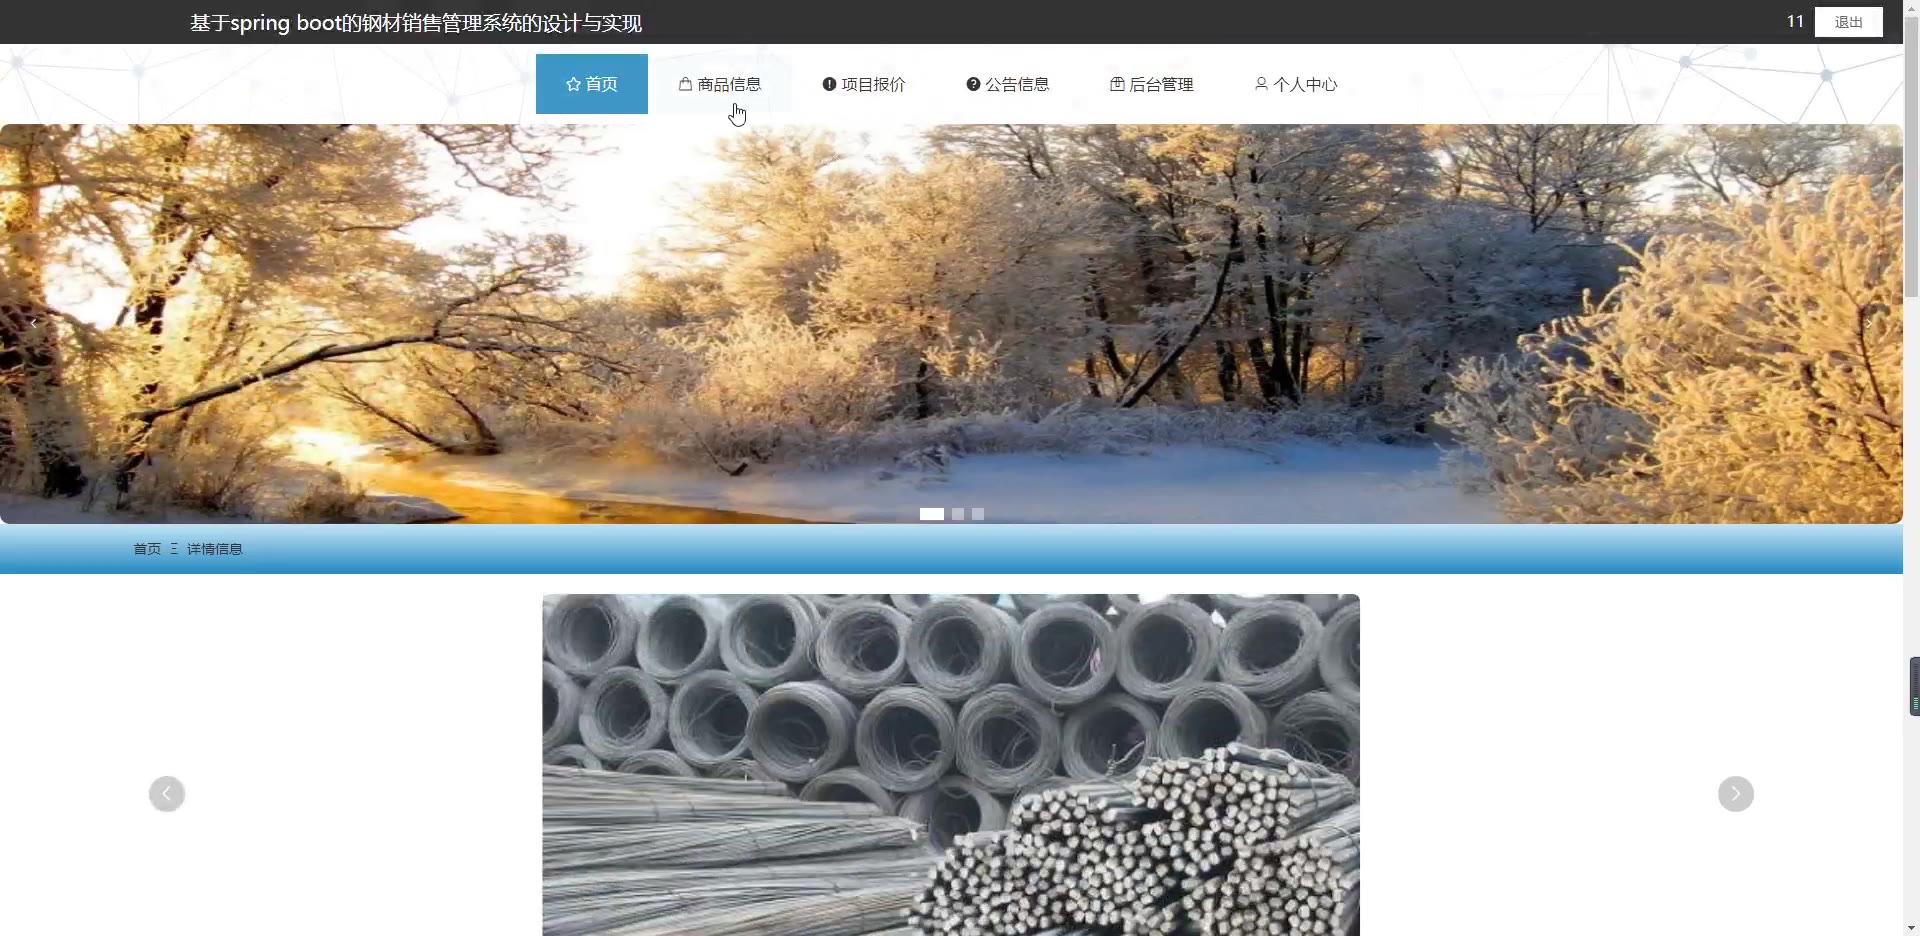
Task: Go to next product image arrow
Action: pyautogui.click(x=1736, y=794)
